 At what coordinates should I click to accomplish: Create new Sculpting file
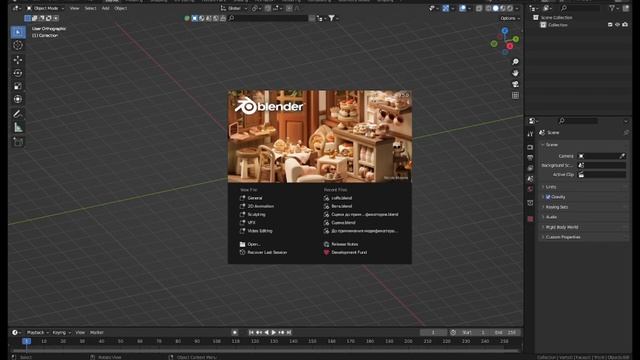[x=256, y=214]
